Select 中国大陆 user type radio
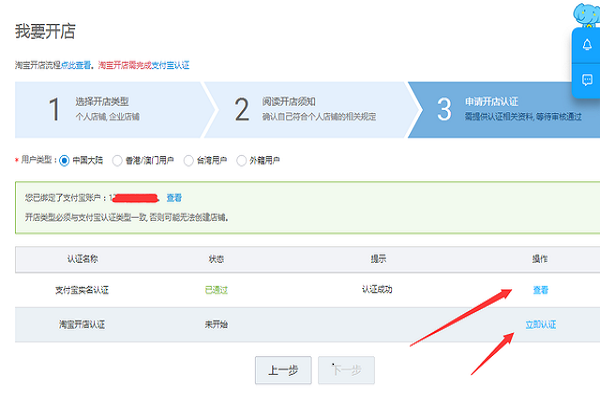600x400 pixels. pos(64,160)
